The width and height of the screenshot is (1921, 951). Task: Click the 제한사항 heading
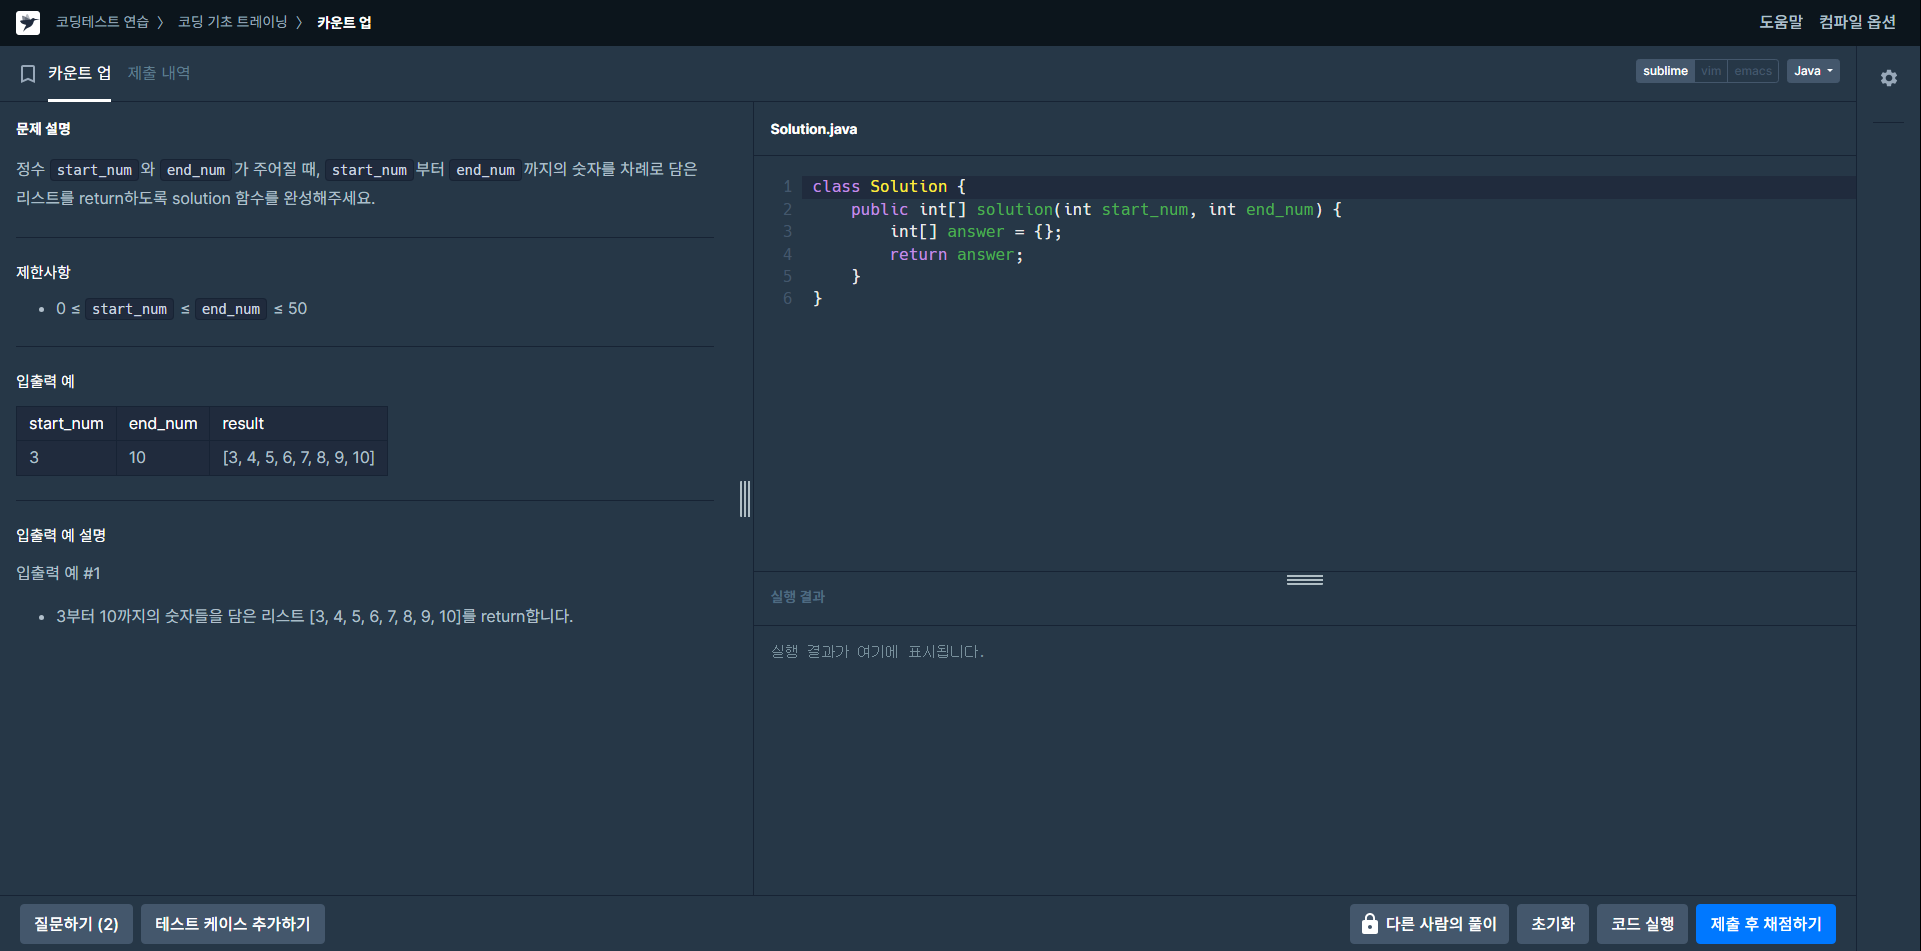point(43,272)
